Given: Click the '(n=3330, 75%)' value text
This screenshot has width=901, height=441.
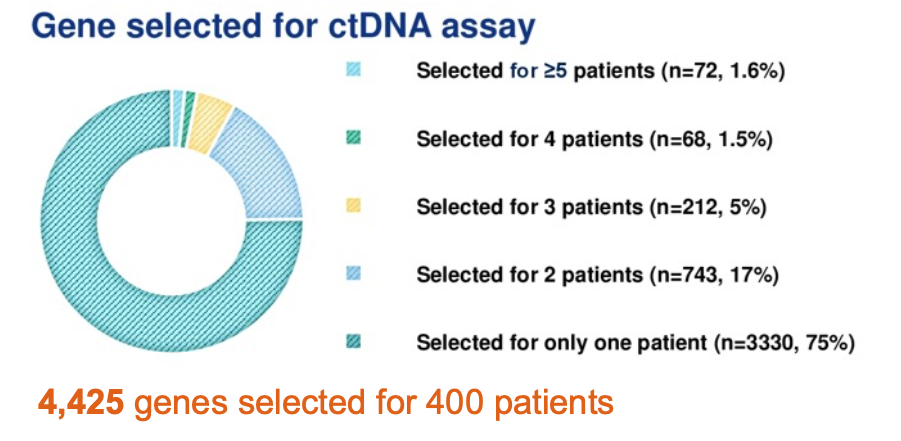Looking at the screenshot, I should pos(783,343).
